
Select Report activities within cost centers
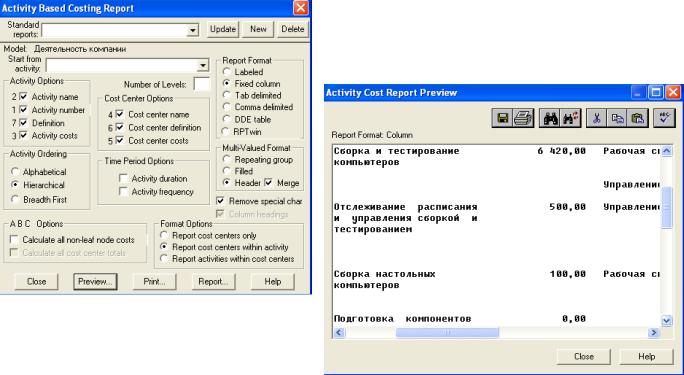pos(164,259)
